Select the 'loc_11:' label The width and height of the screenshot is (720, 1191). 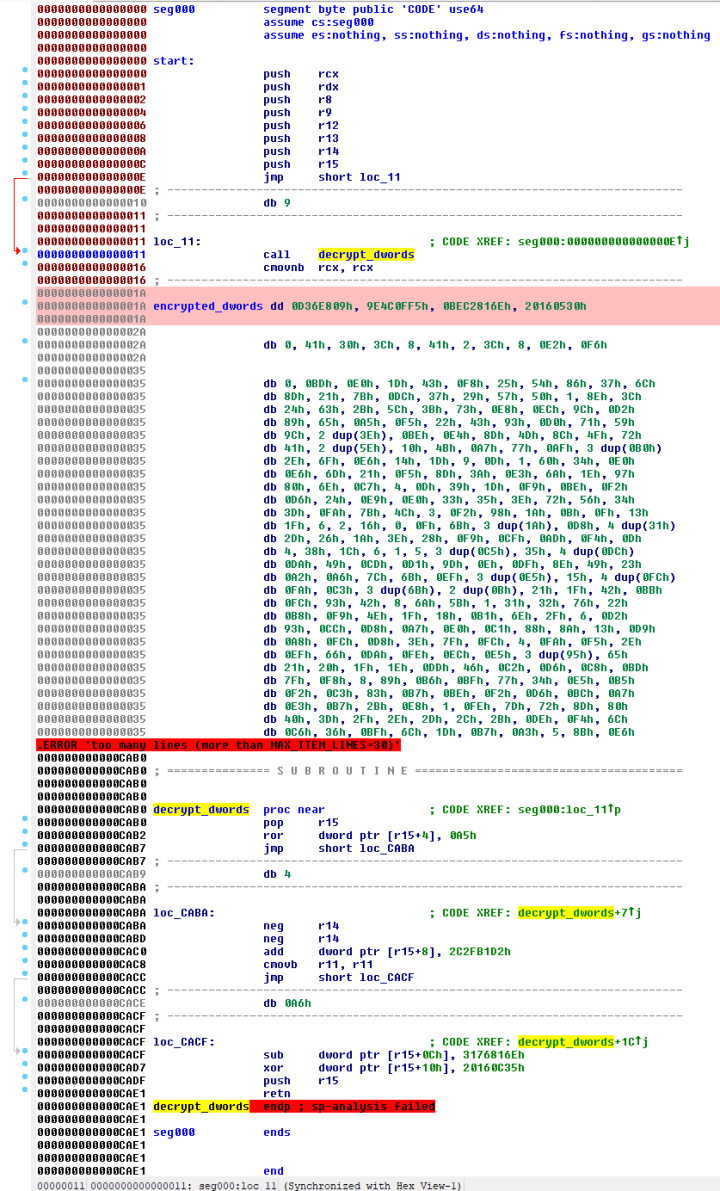coord(177,242)
